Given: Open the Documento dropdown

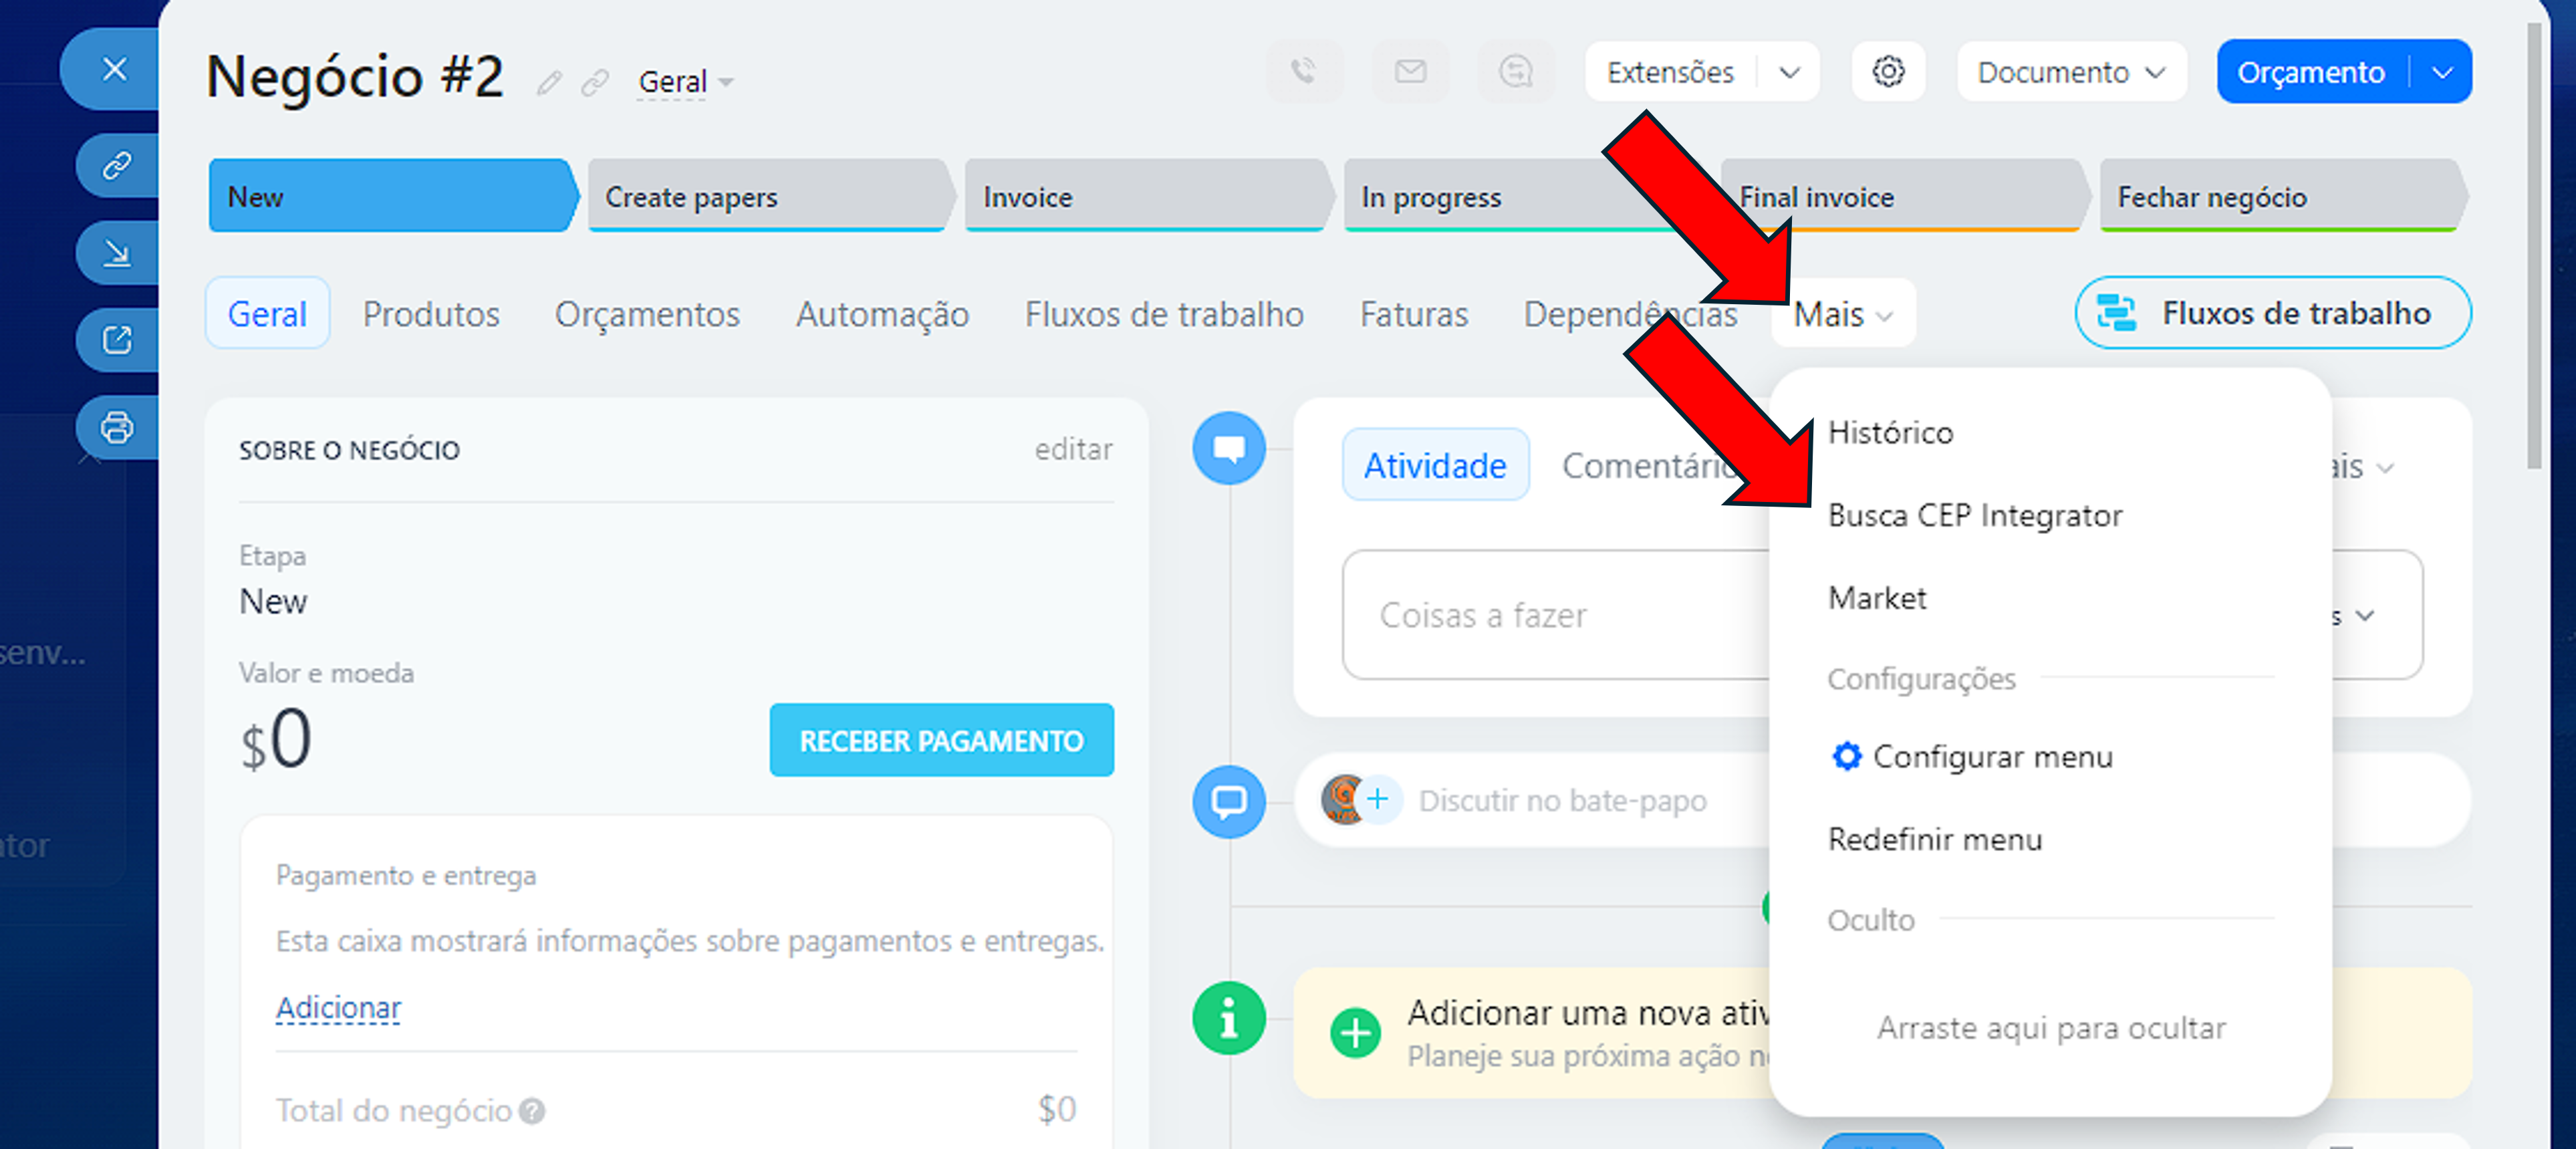Looking at the screenshot, I should pos(2070,73).
